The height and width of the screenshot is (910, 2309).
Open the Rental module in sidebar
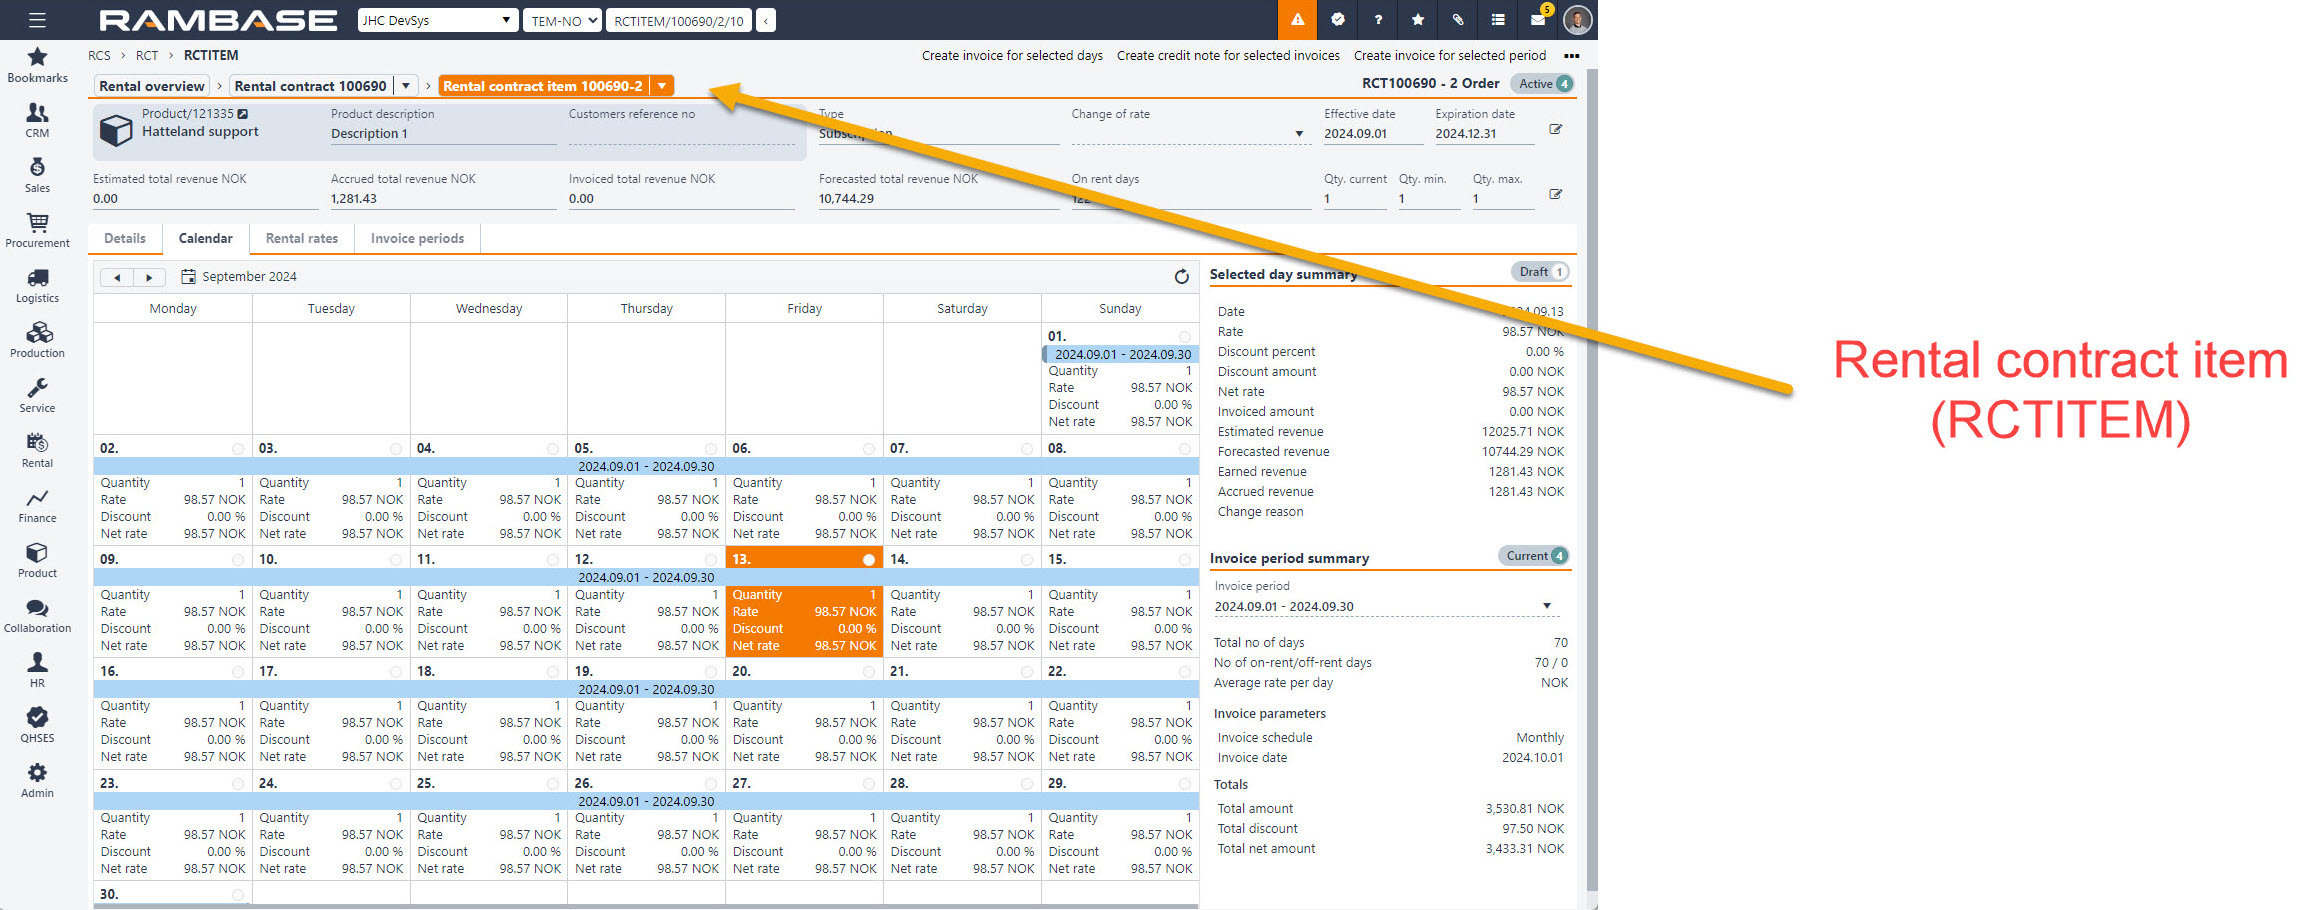coord(37,450)
